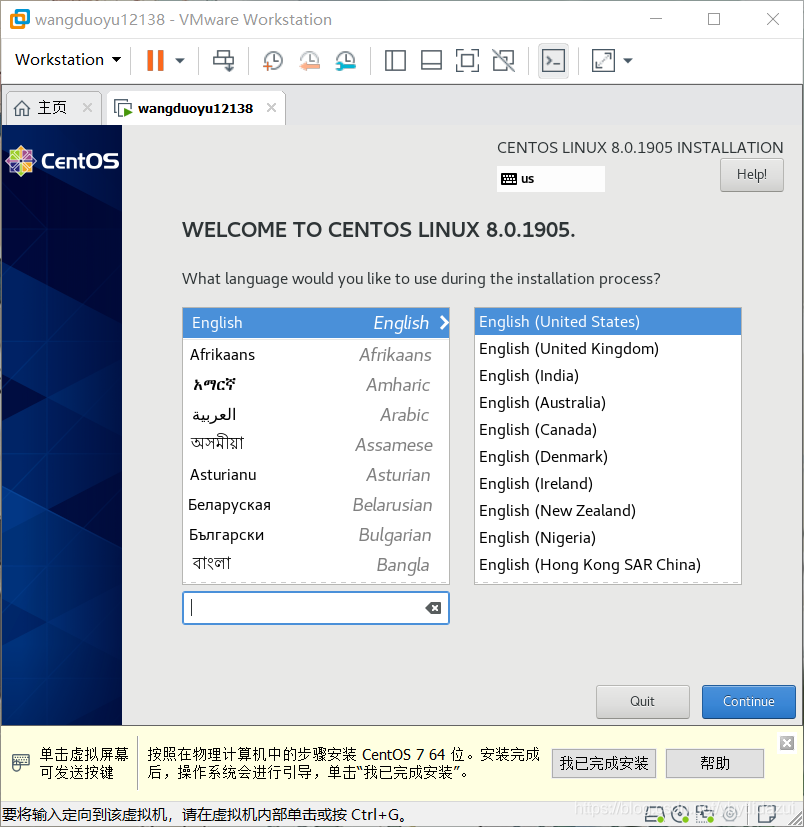
Task: Enter full screen mode icon
Action: click(467, 60)
